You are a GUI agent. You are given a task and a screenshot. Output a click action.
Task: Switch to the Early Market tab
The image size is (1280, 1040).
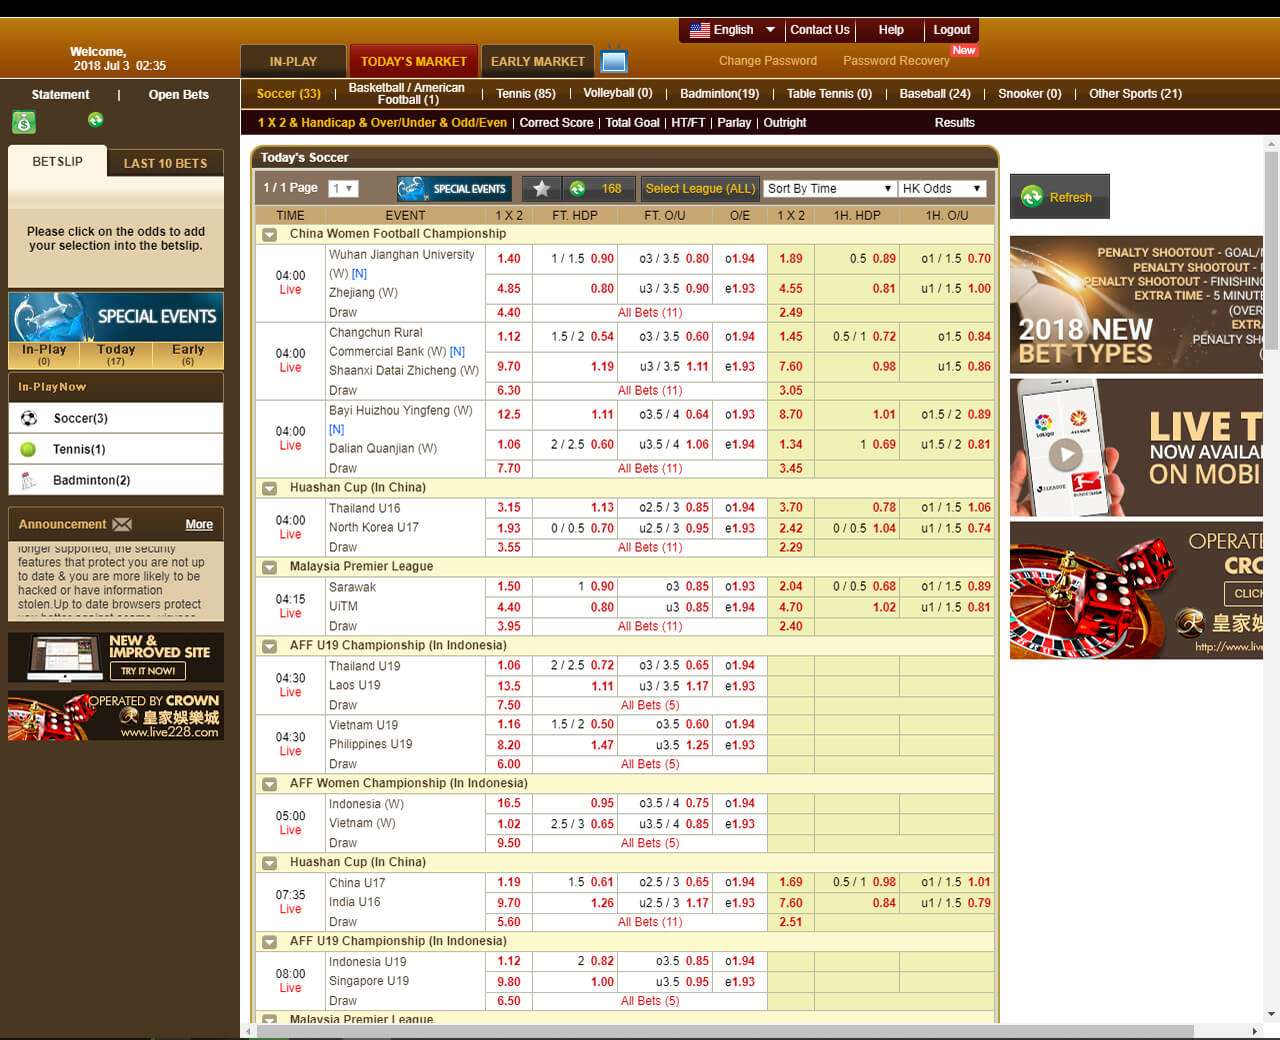pos(537,62)
